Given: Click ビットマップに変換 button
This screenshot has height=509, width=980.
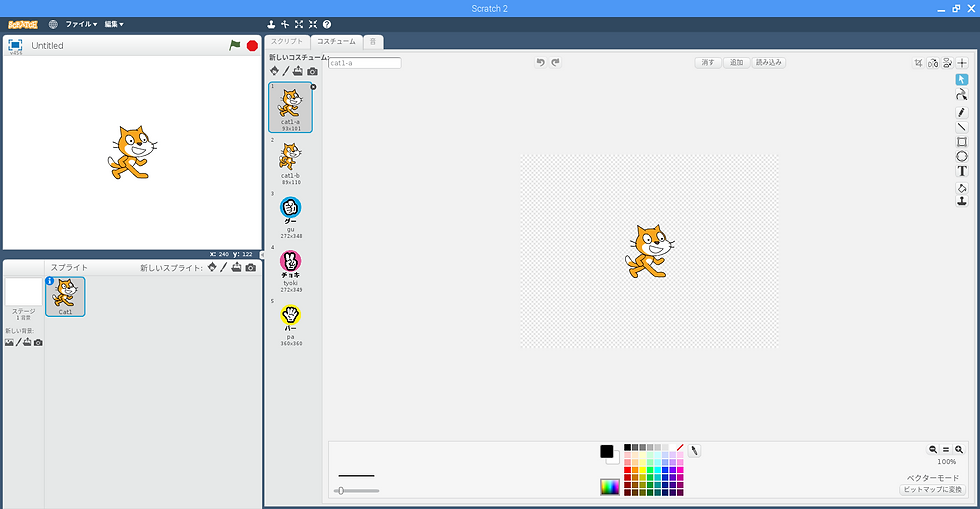Looking at the screenshot, I should [932, 490].
